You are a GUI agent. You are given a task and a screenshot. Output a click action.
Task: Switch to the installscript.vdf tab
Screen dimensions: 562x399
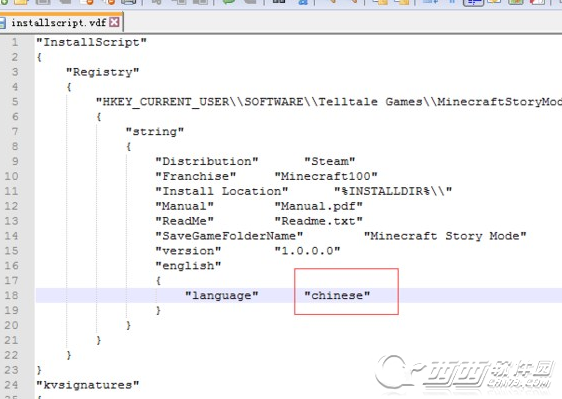(58, 23)
